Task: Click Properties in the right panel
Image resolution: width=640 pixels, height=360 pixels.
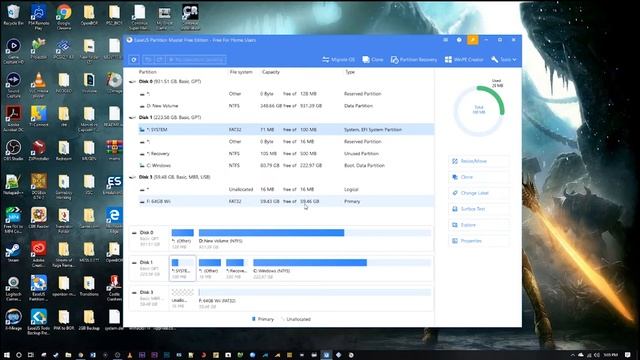Action: 478,241
